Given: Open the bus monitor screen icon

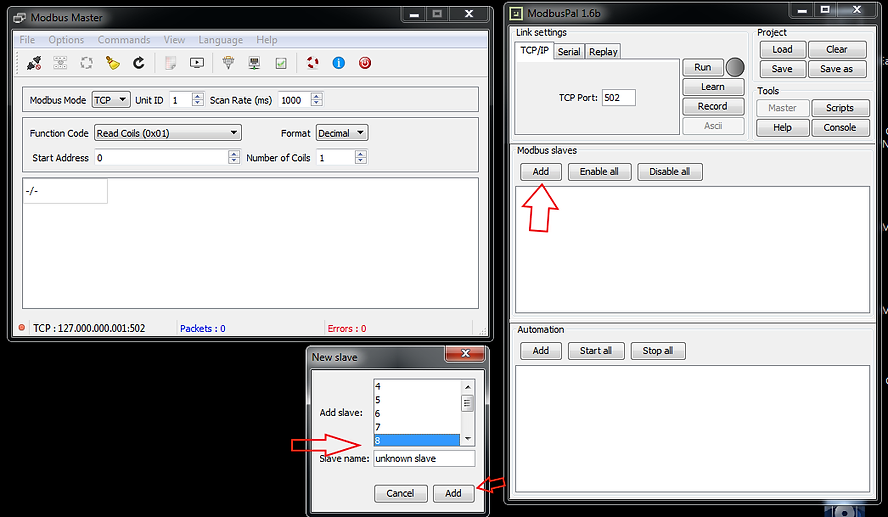Looking at the screenshot, I should (x=197, y=63).
